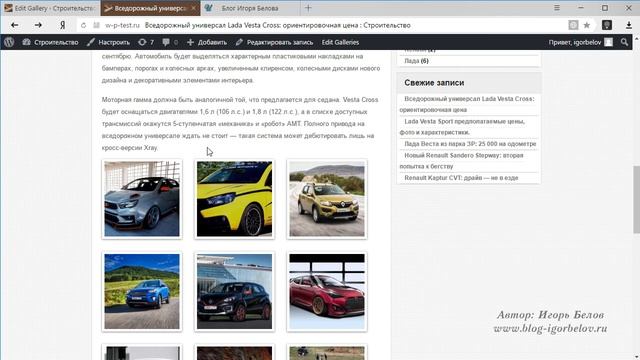Click Редактировать запись in admin bar
This screenshot has height=360, width=640.
pyautogui.click(x=274, y=42)
